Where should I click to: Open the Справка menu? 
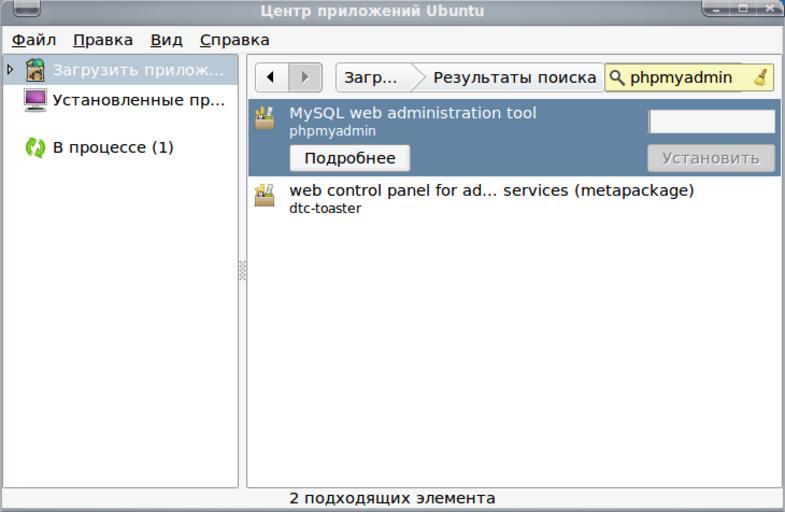coord(234,40)
